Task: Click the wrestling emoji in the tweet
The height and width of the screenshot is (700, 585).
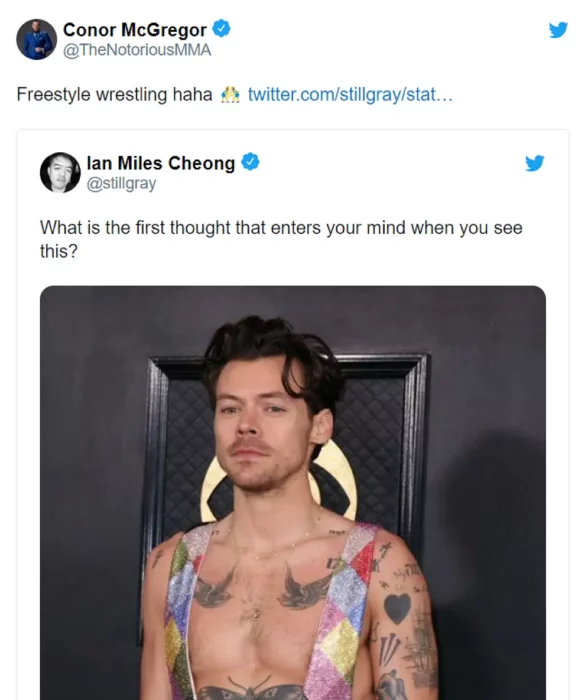Action: pos(230,95)
